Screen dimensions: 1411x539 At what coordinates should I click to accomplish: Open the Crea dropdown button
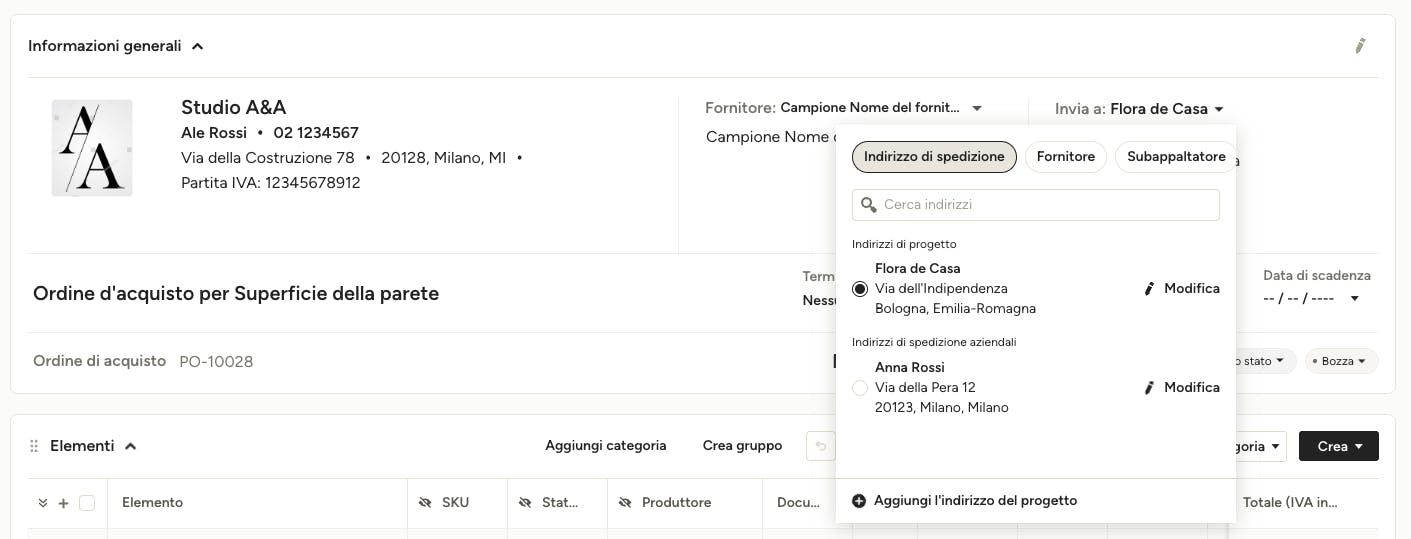(1339, 446)
